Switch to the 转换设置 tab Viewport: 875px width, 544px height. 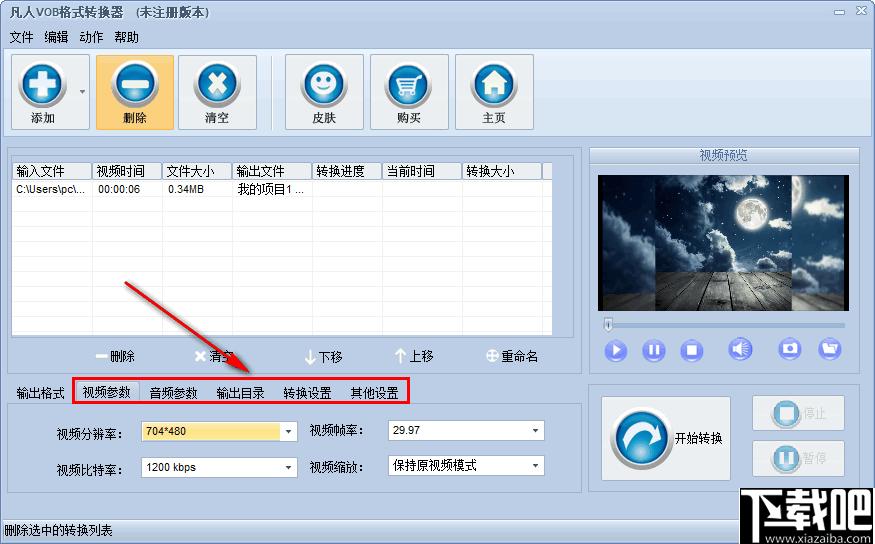tap(307, 393)
